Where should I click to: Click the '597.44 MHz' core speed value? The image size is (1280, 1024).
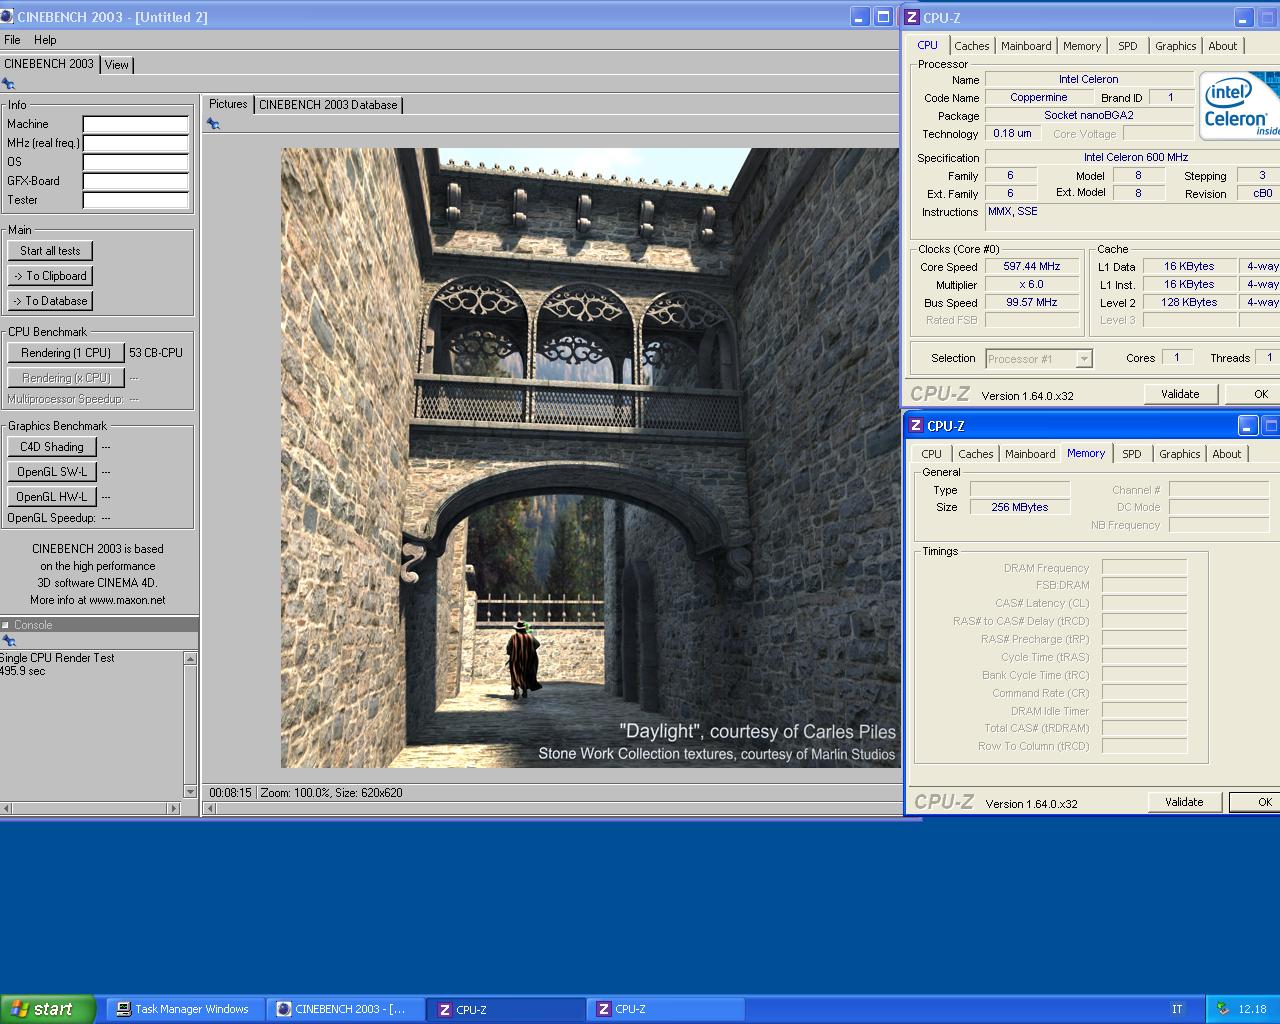tap(1032, 266)
